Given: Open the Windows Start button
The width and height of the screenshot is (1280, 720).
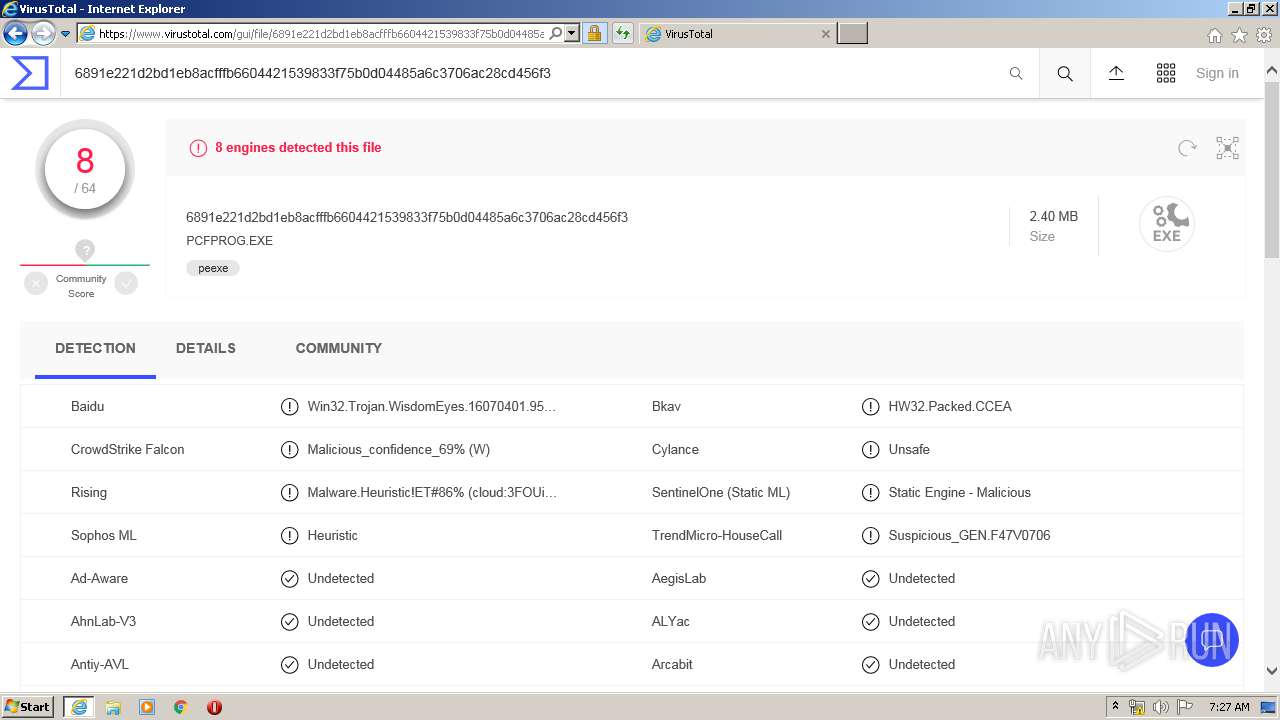Looking at the screenshot, I should pos(28,707).
